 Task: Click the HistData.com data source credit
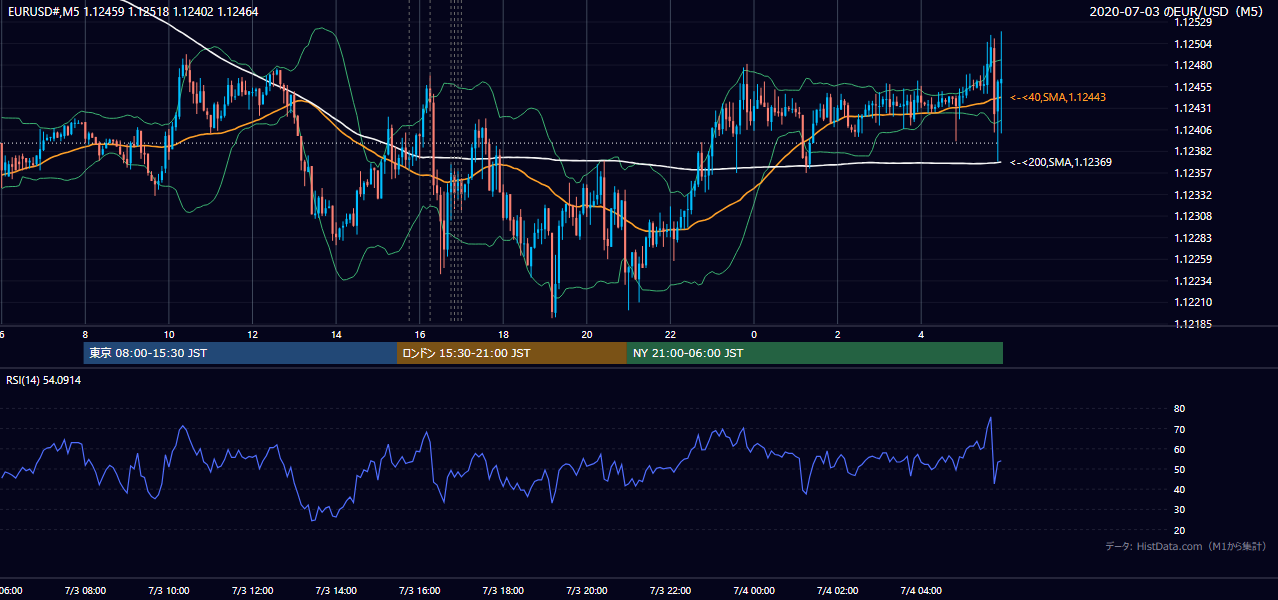(1186, 546)
